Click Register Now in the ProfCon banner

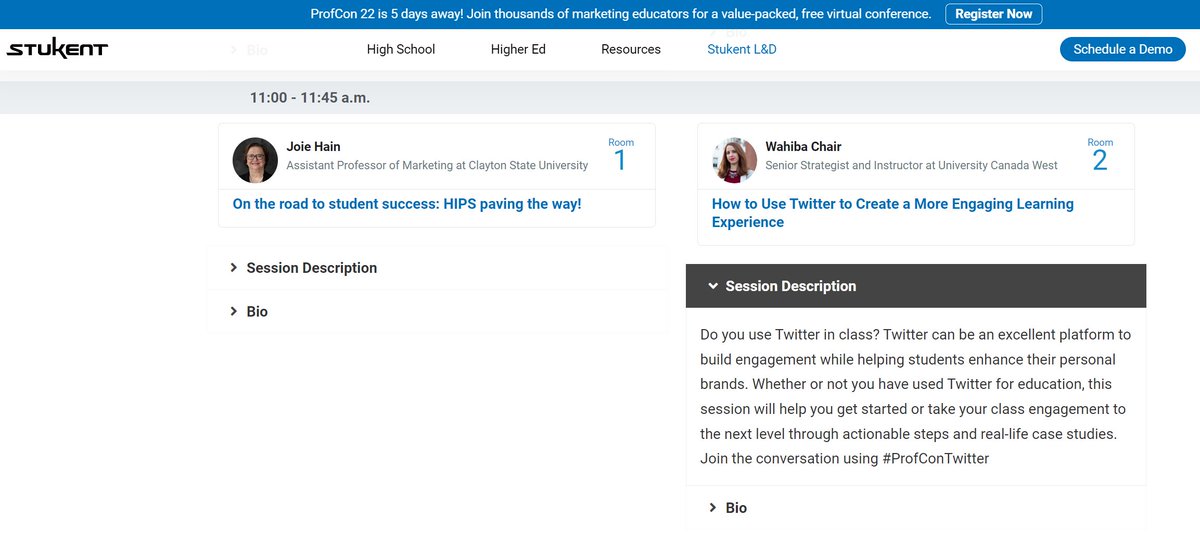pyautogui.click(x=993, y=14)
